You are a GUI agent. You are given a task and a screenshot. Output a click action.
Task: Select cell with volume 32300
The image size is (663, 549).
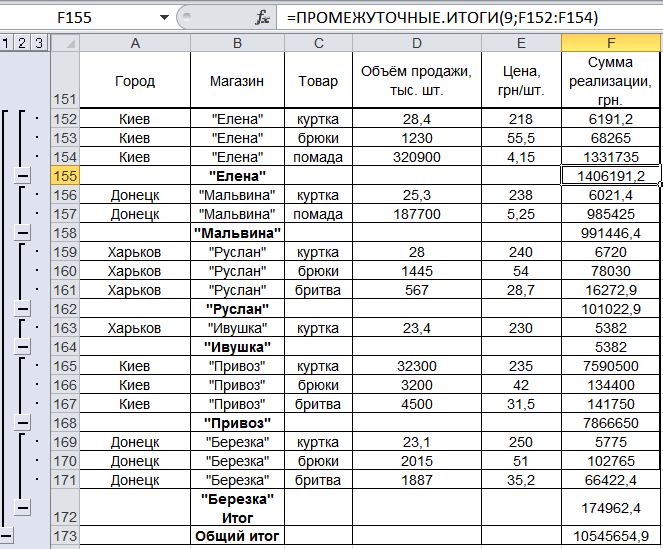click(416, 365)
